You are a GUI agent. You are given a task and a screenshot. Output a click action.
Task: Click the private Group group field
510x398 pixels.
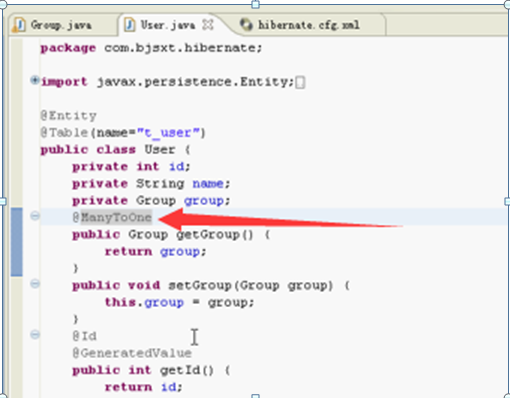(x=151, y=201)
